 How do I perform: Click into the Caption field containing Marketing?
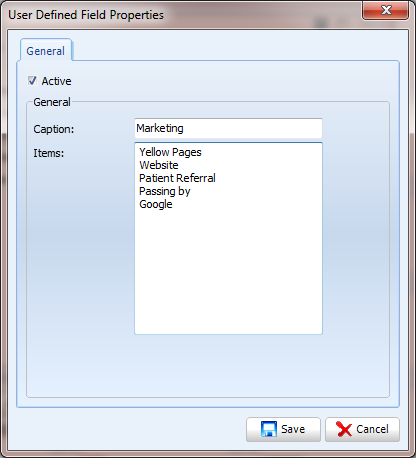(228, 128)
